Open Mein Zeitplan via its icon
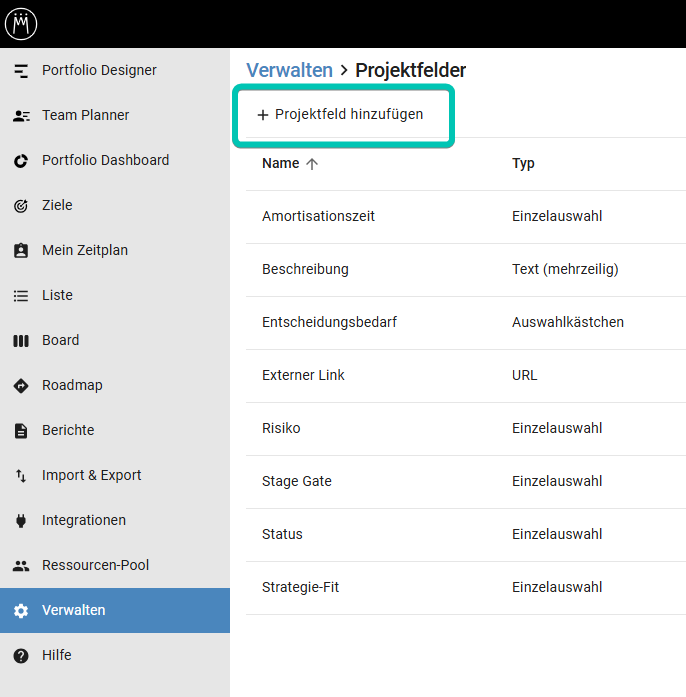This screenshot has width=686, height=697. (21, 251)
